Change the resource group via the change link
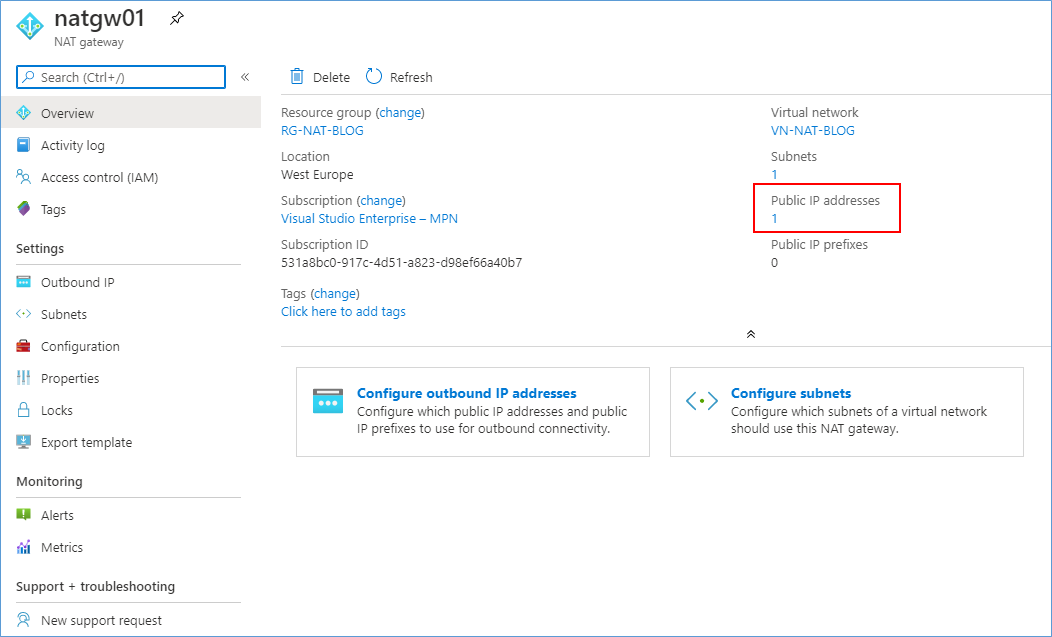The image size is (1052, 637). (401, 113)
